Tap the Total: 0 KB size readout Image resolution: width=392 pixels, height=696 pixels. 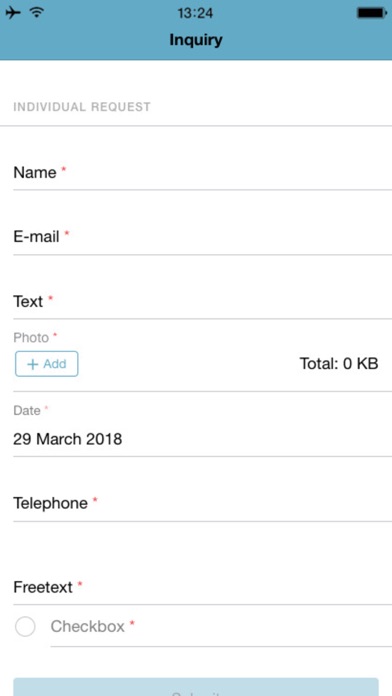tap(339, 364)
